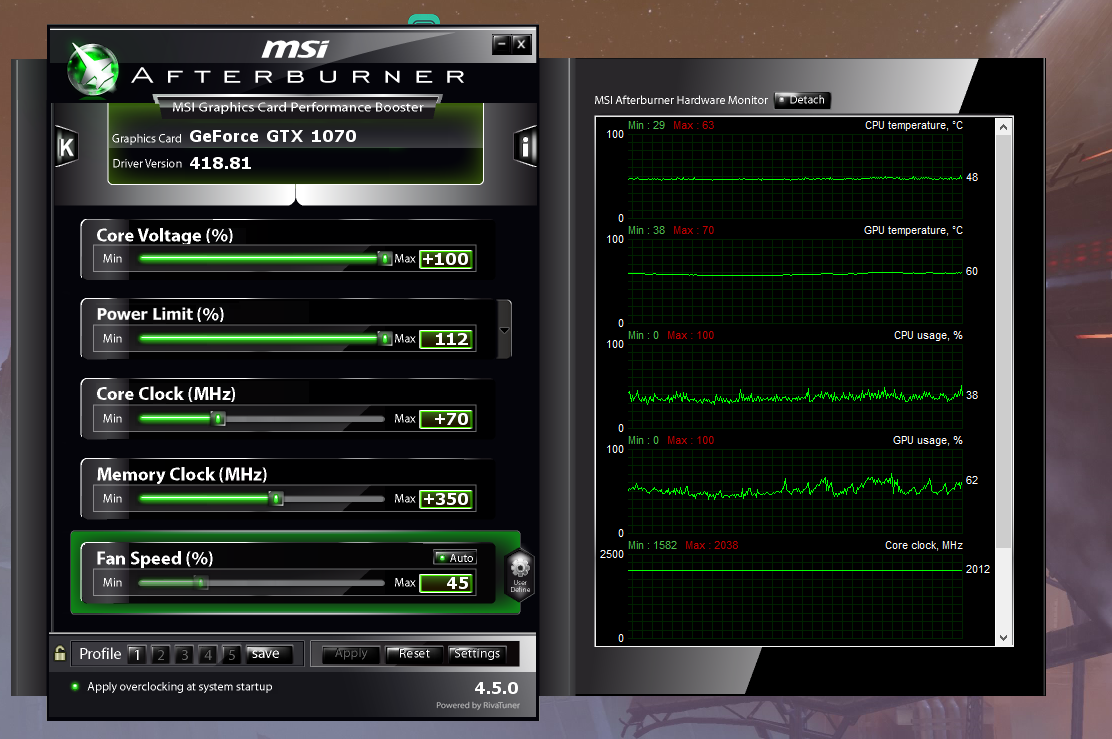Select profile slot 4
This screenshot has height=739, width=1112.
[208, 654]
